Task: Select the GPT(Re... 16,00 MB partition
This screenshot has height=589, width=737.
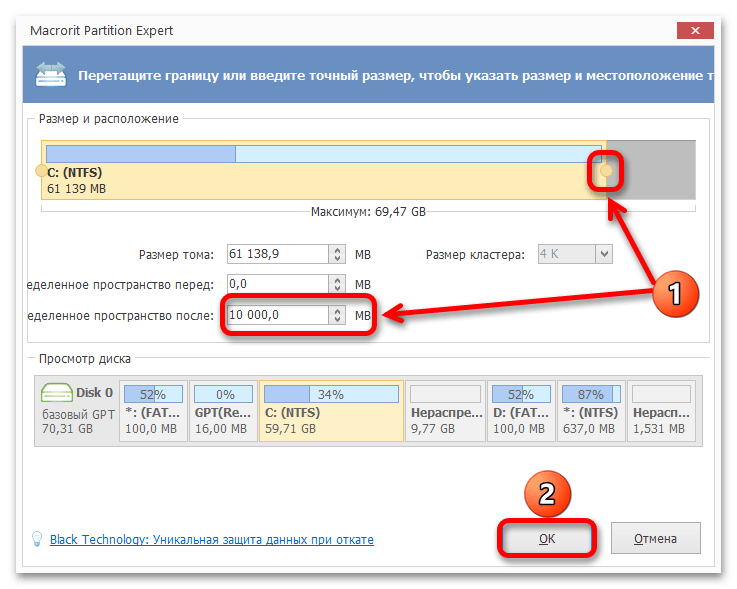Action: pos(223,410)
